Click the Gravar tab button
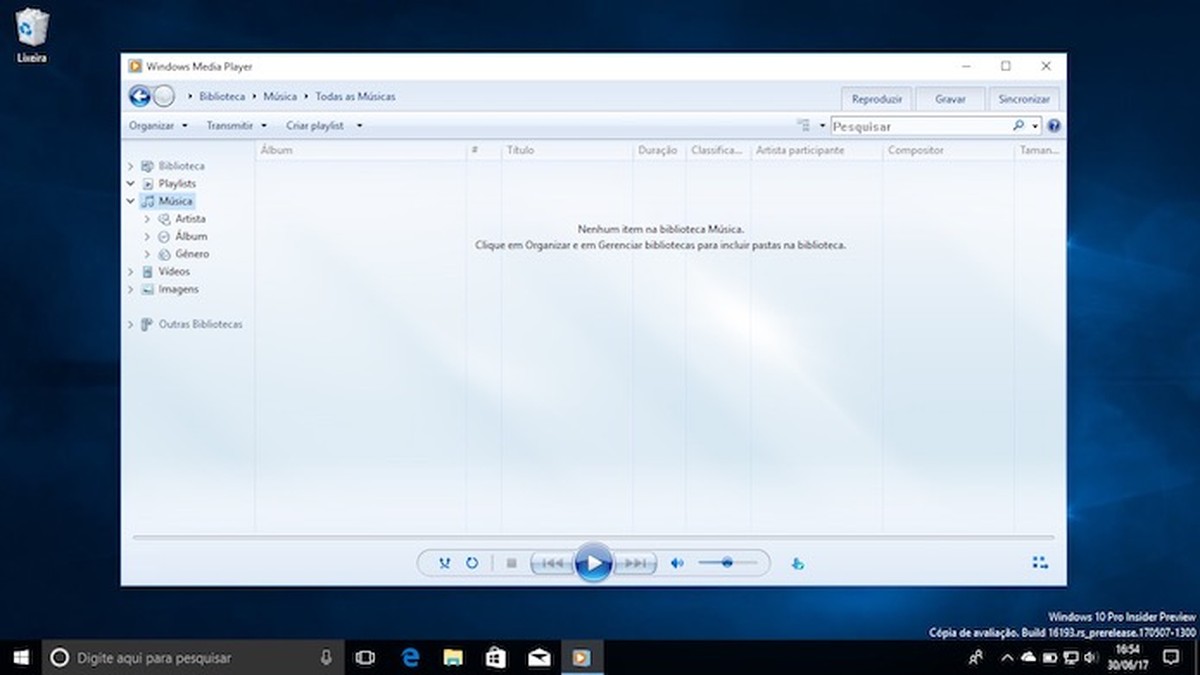The width and height of the screenshot is (1200, 675). [949, 98]
